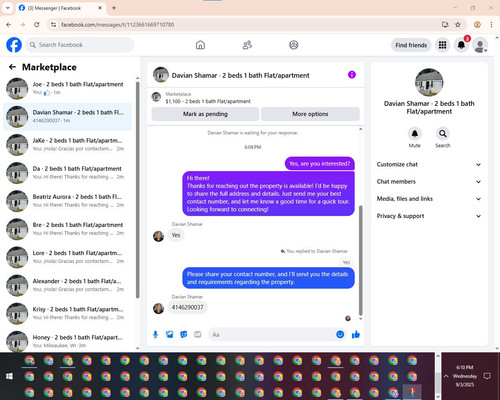Click conversation list scrollbar
Viewport: 500px width, 400px height.
tap(138, 190)
